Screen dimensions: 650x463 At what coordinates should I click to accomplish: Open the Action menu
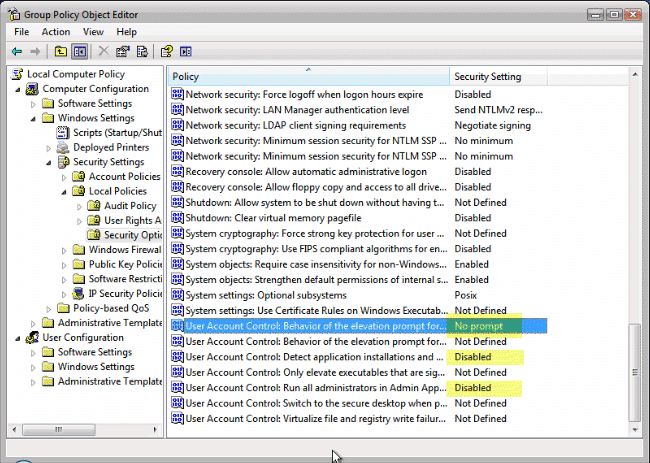56,32
